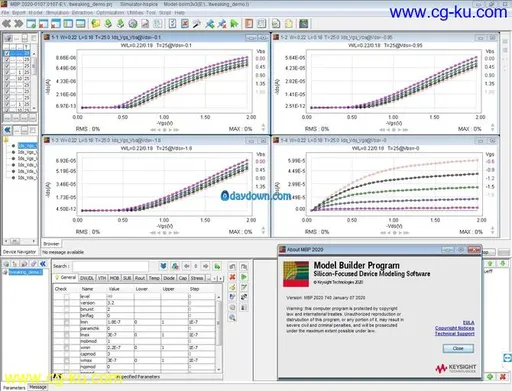The image size is (512, 391).
Task: Switch to the Diode parameter tab
Action: coord(169,278)
